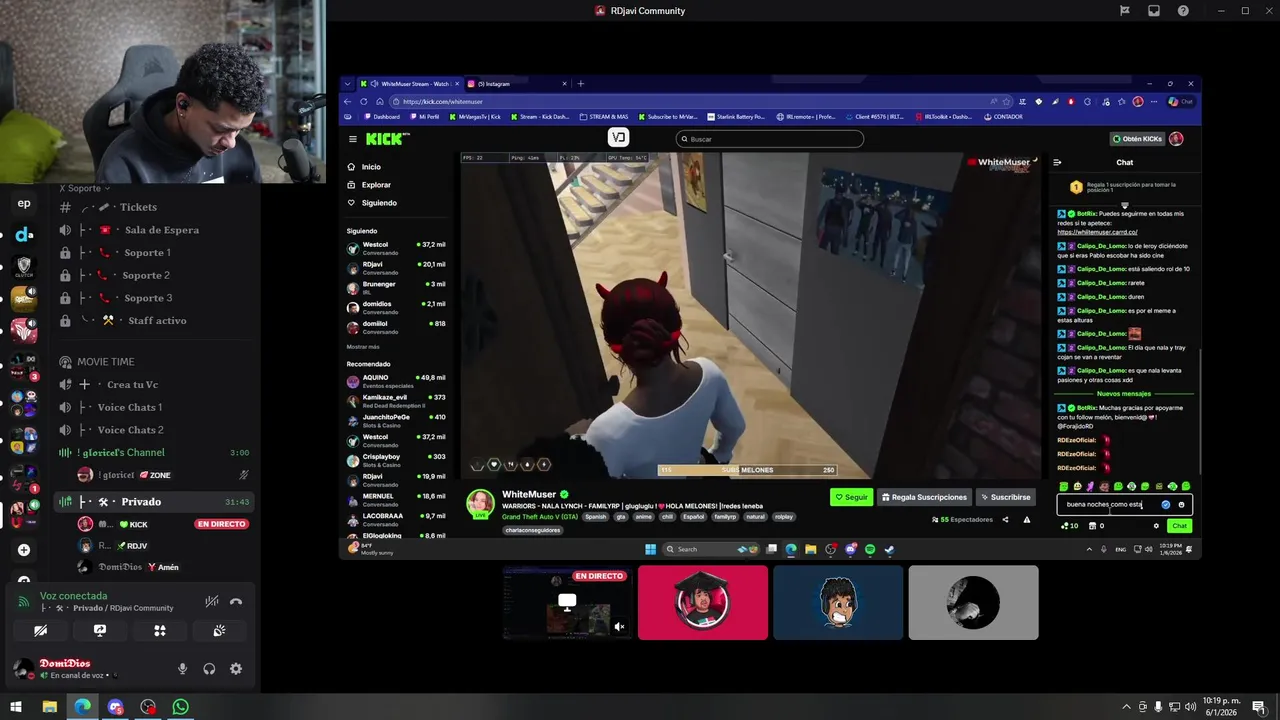1280x720 pixels.
Task: Add a server with the plus icon
Action: point(24,550)
